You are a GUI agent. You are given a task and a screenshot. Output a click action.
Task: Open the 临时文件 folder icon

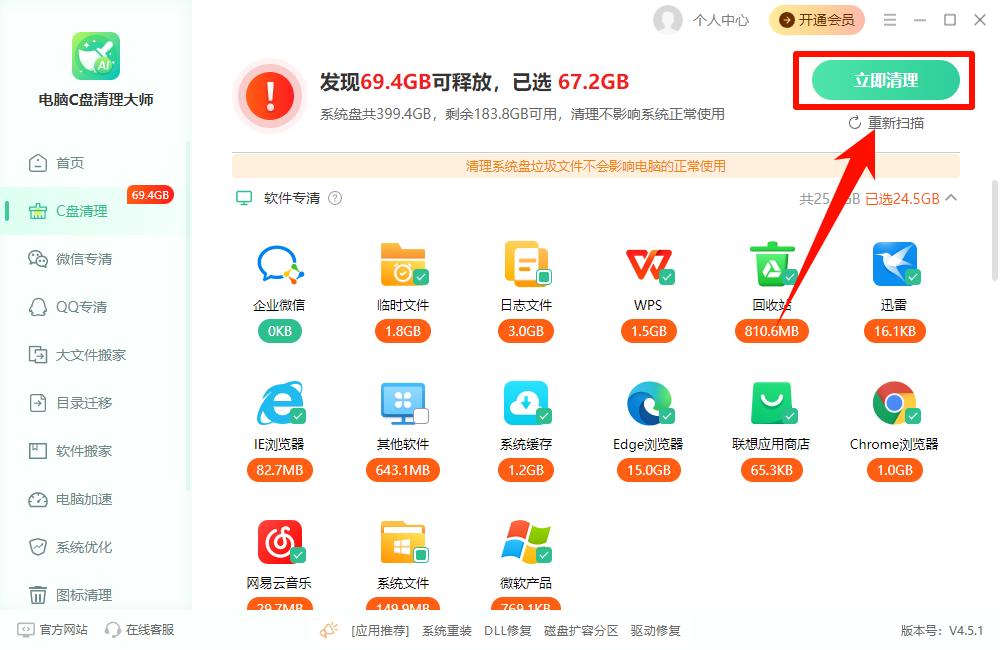403,264
